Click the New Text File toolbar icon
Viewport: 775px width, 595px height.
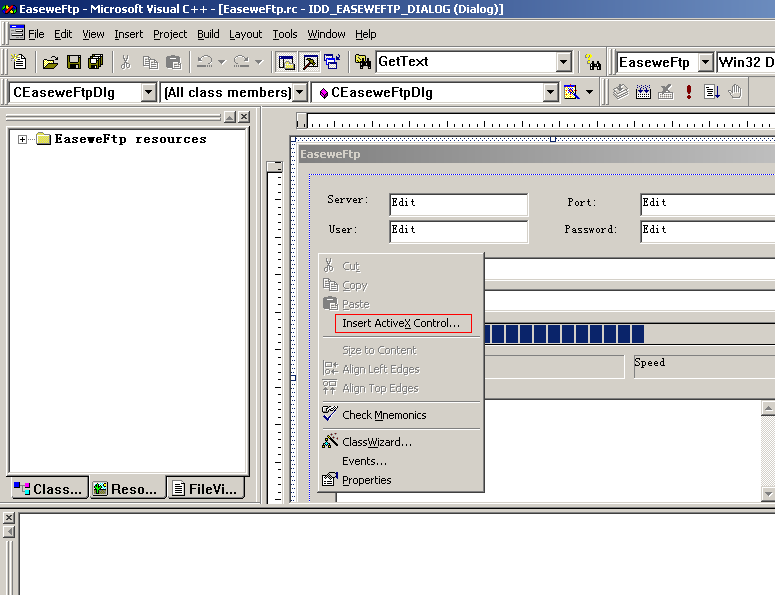[x=19, y=62]
